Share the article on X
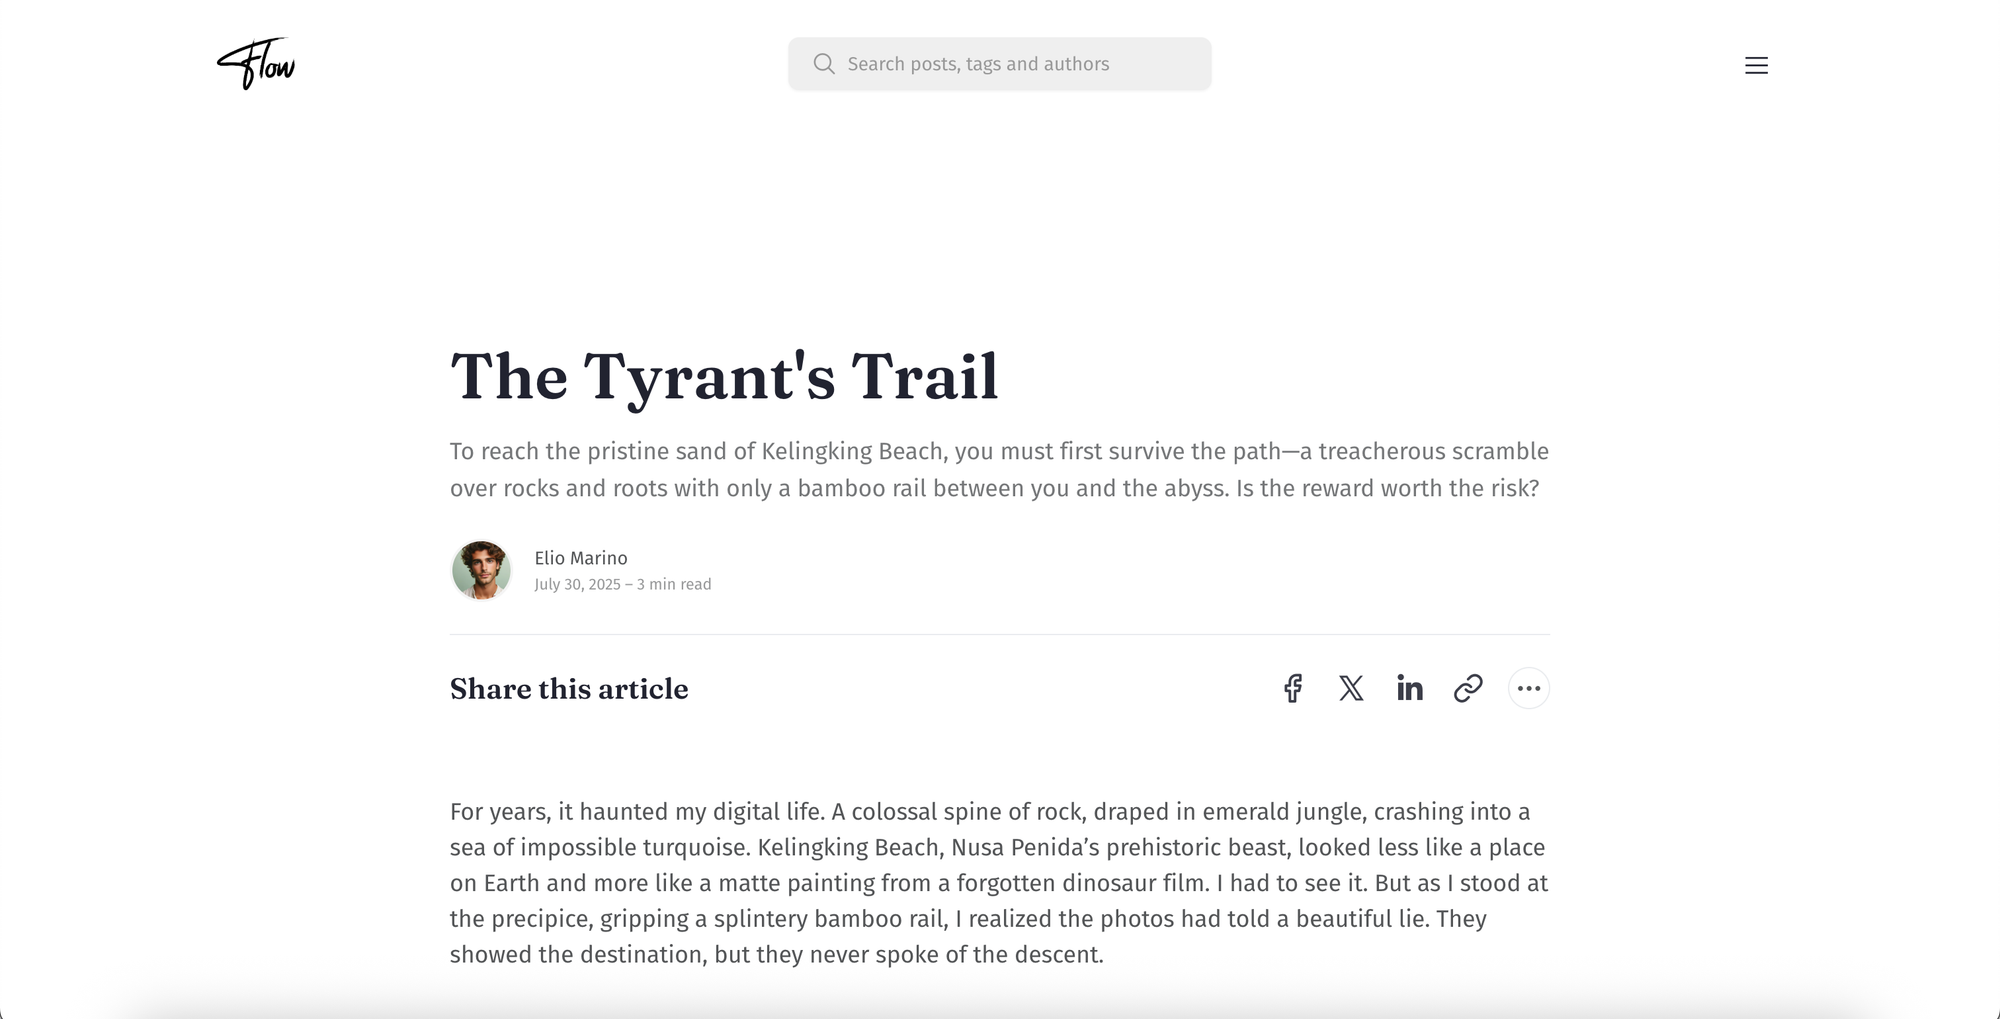 [x=1351, y=688]
